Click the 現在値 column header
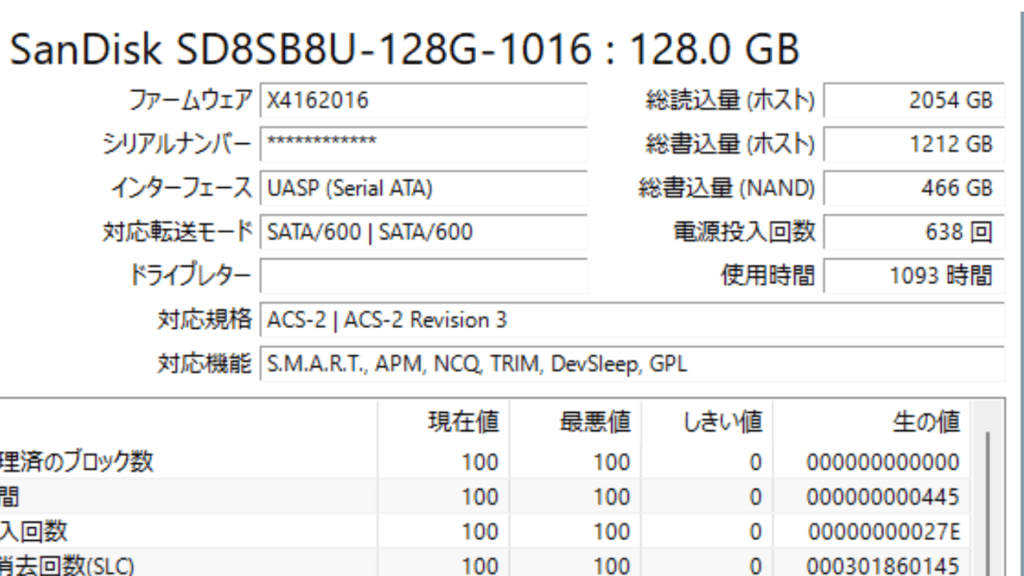 coord(462,422)
